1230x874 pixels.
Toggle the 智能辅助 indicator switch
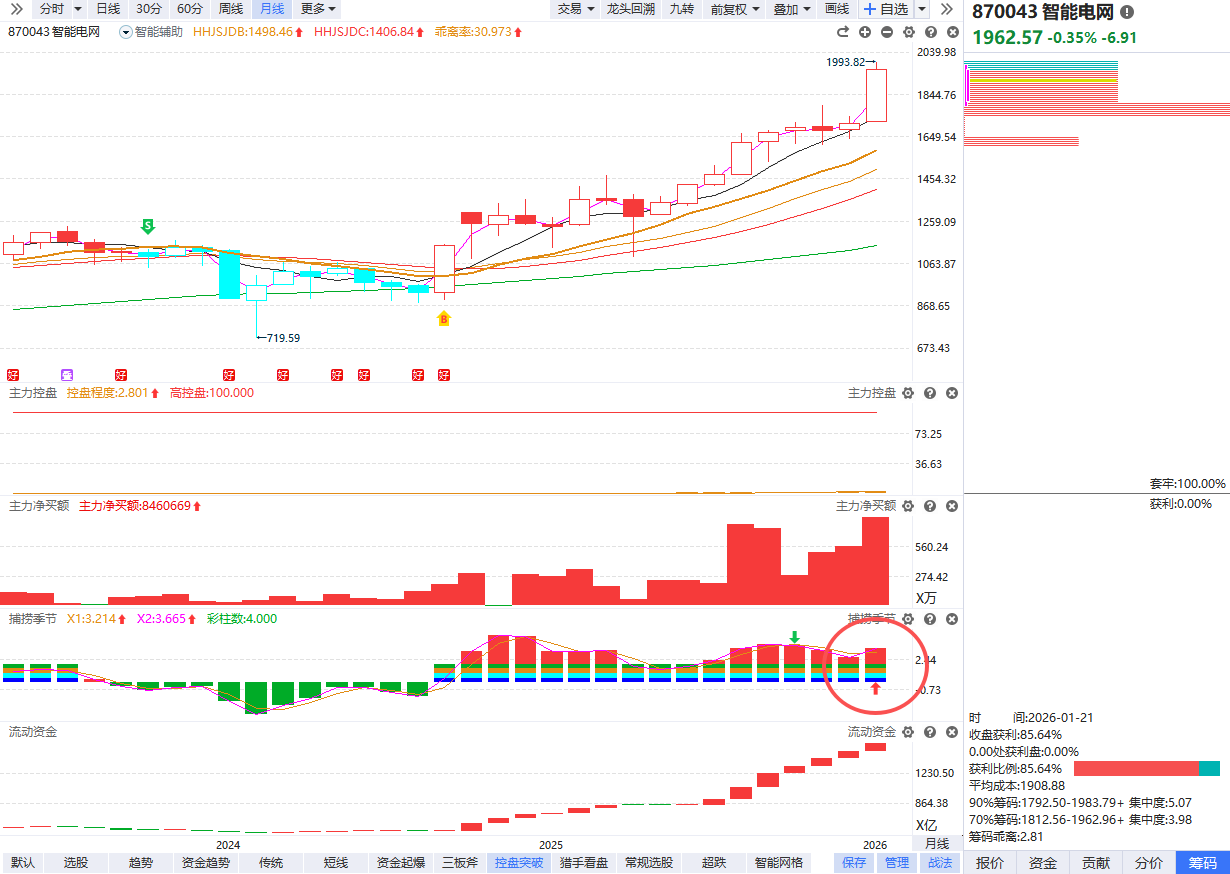tap(126, 32)
